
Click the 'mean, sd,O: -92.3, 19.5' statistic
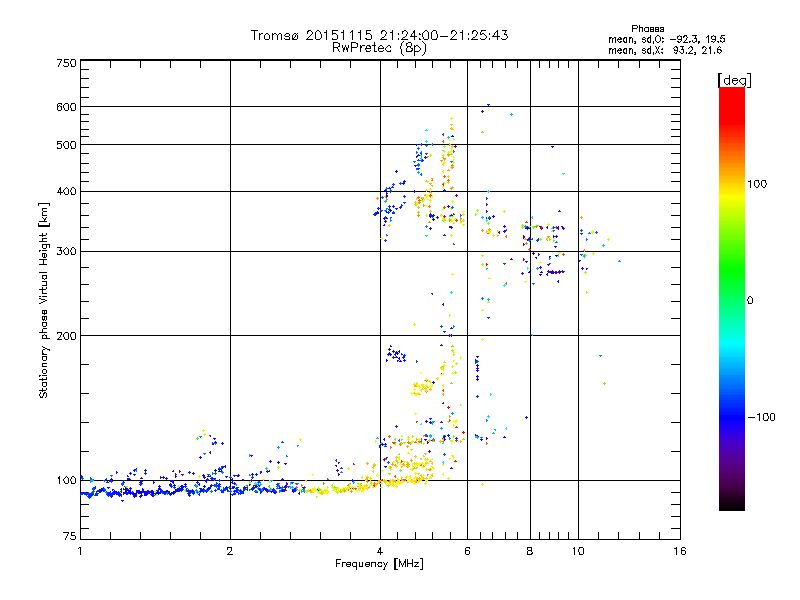(667, 39)
